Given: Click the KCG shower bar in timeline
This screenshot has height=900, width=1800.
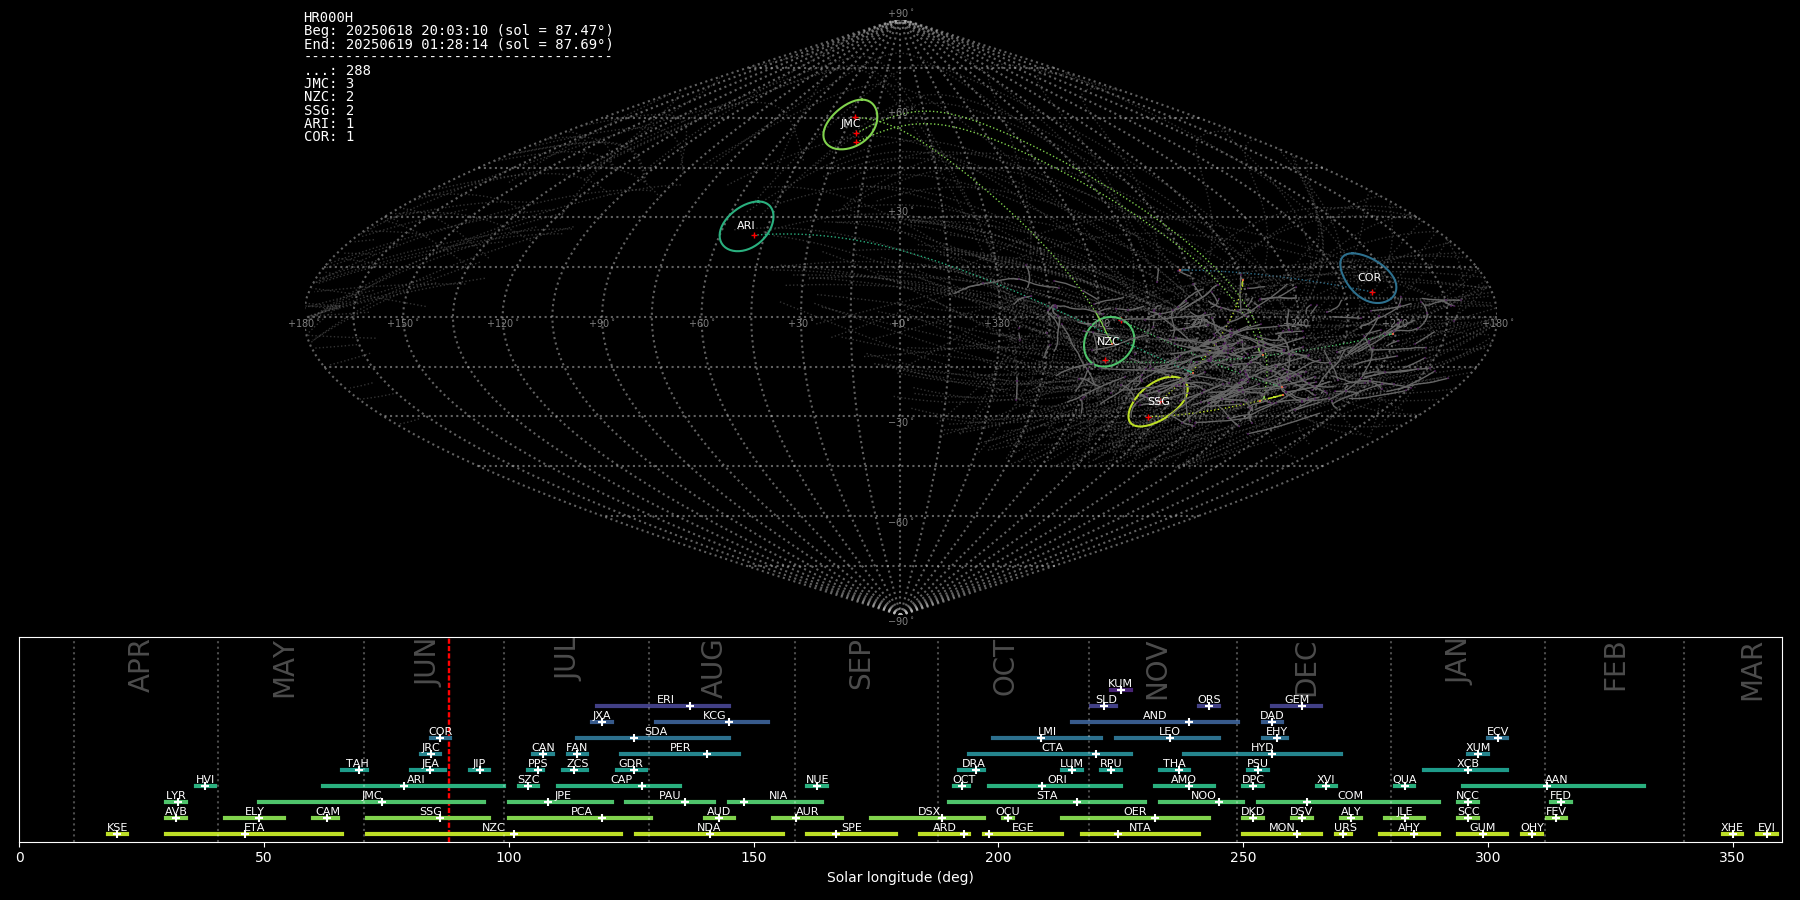Looking at the screenshot, I should [x=712, y=722].
